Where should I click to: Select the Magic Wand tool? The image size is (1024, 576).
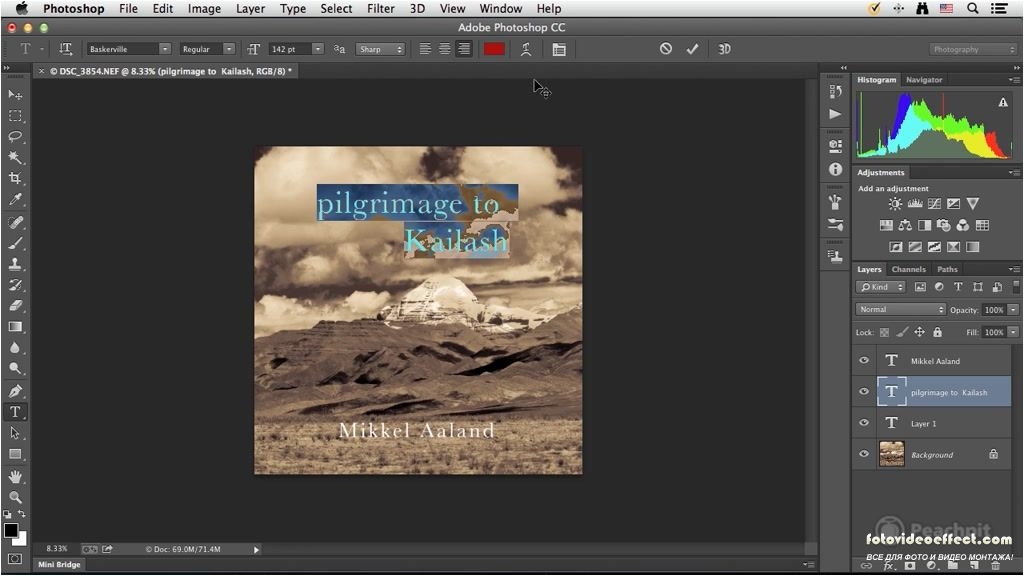click(x=15, y=157)
